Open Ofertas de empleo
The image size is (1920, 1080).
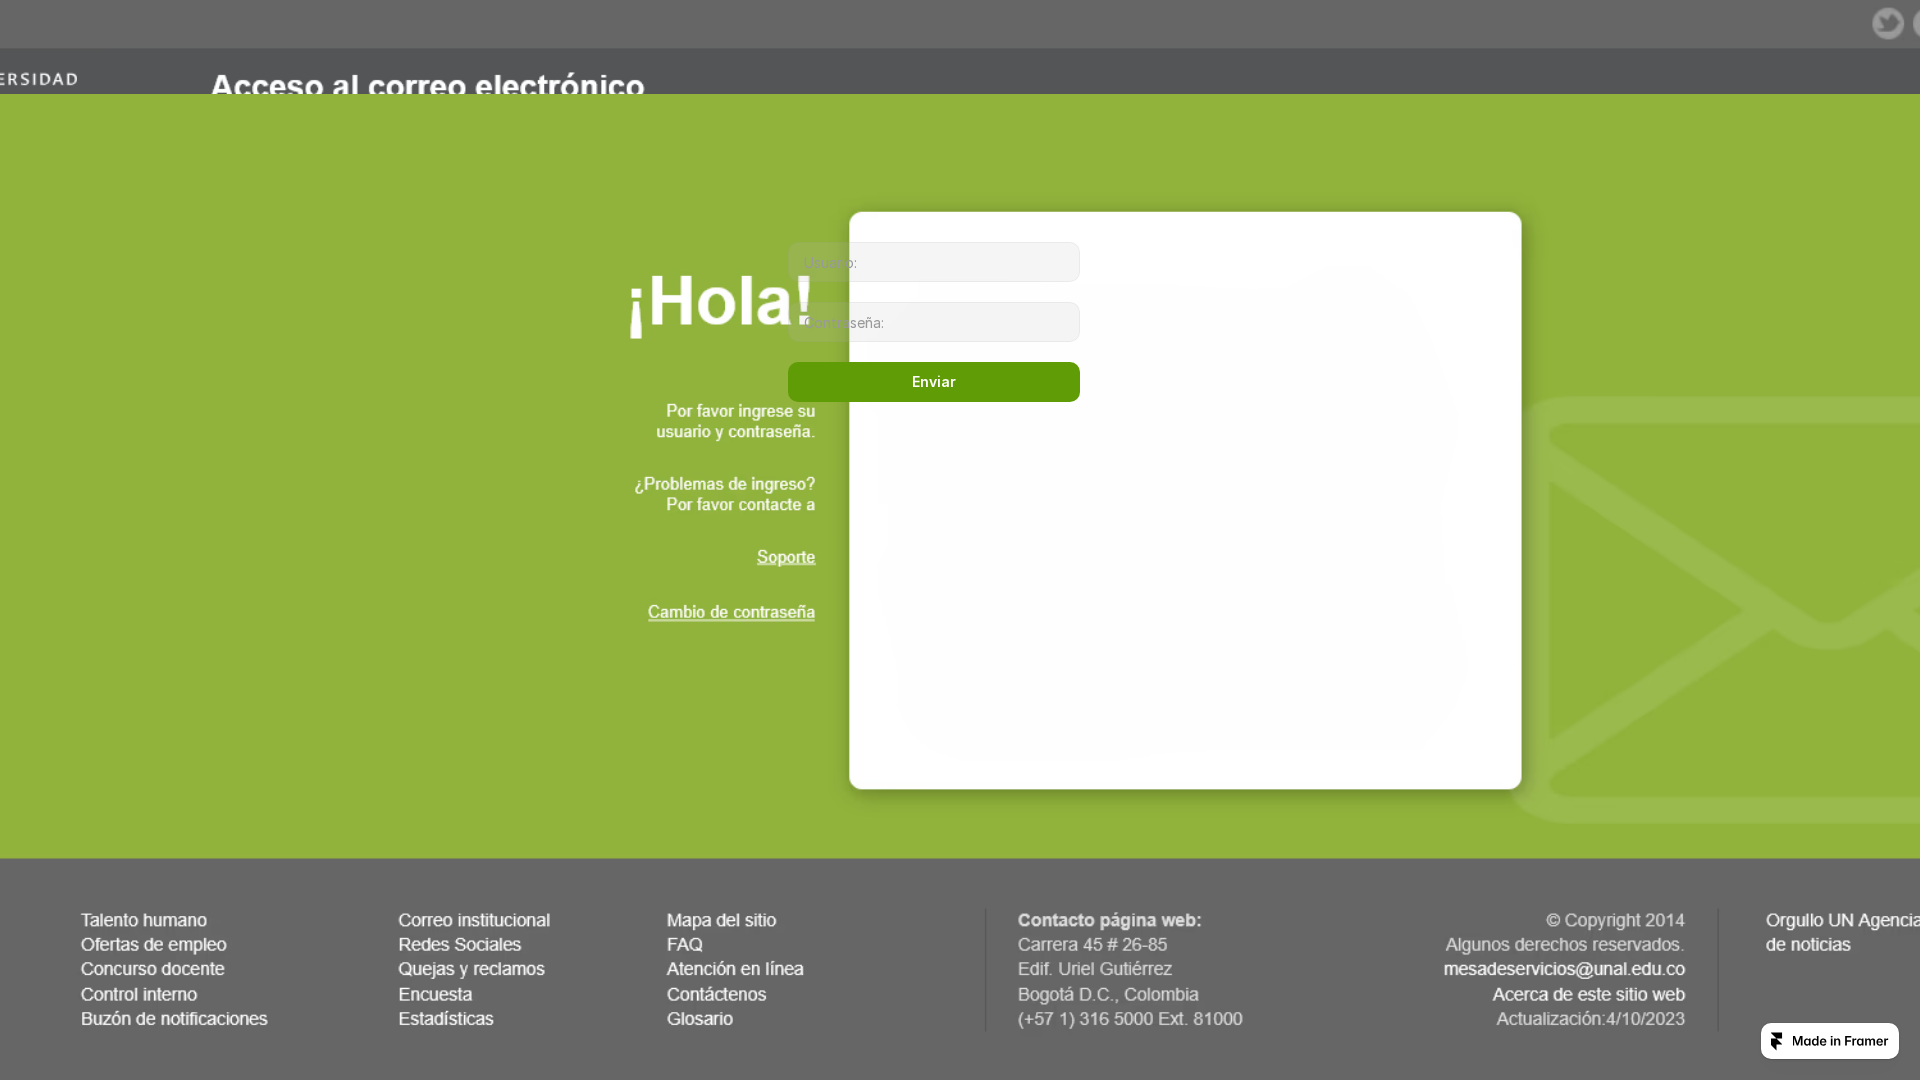click(154, 944)
